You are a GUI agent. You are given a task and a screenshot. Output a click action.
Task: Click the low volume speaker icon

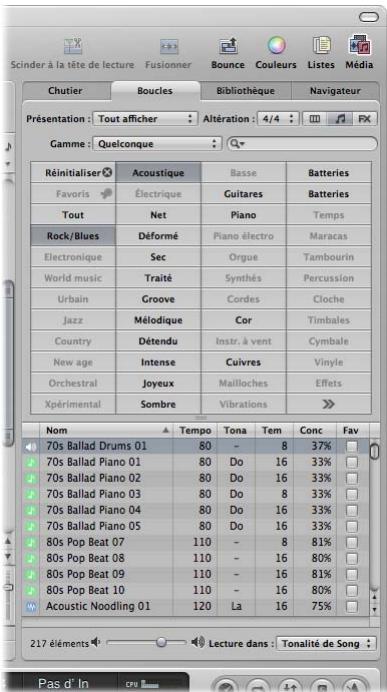(96, 643)
